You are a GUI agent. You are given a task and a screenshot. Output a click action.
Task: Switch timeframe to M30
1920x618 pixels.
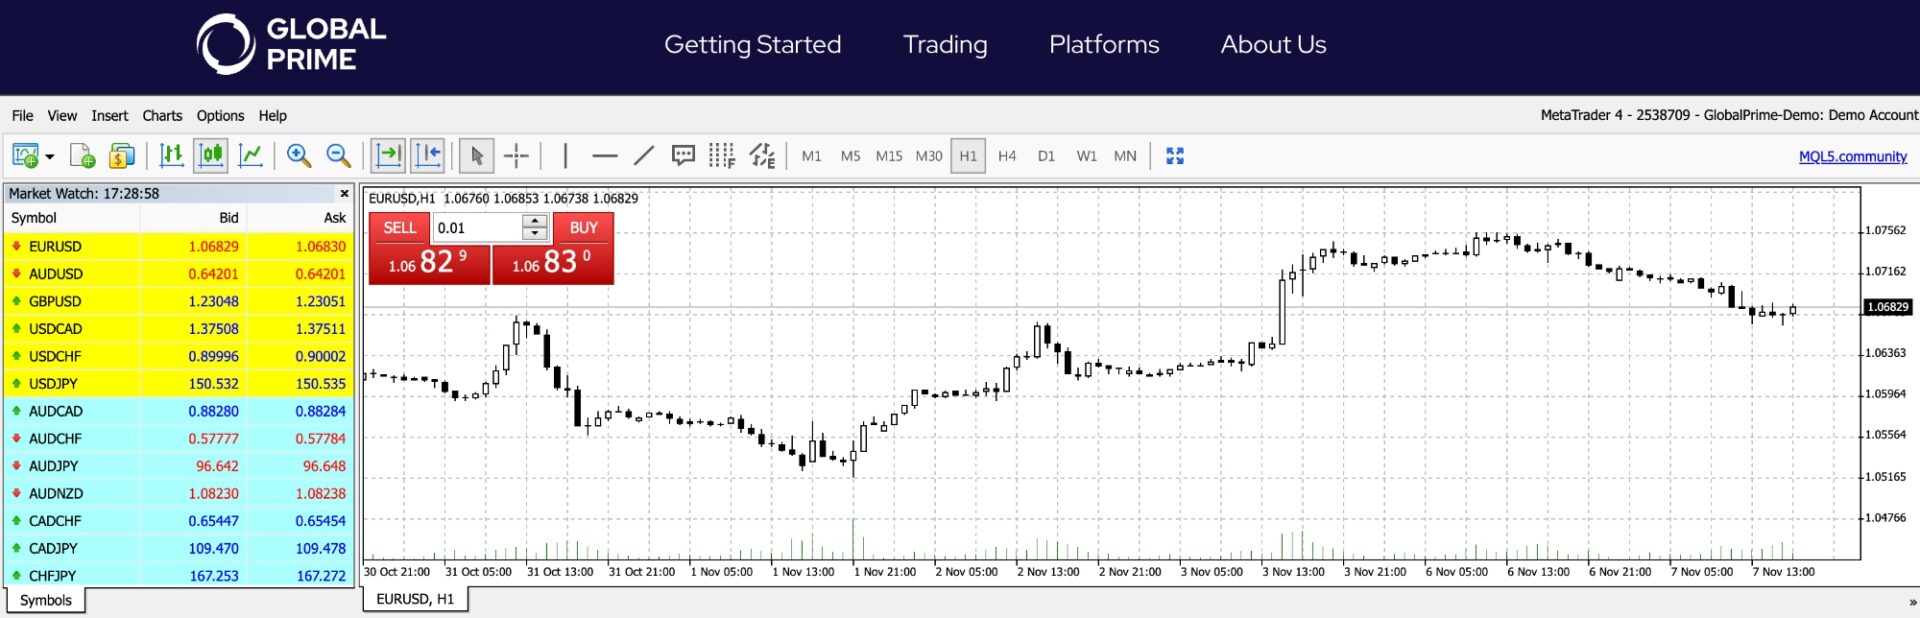pos(929,156)
